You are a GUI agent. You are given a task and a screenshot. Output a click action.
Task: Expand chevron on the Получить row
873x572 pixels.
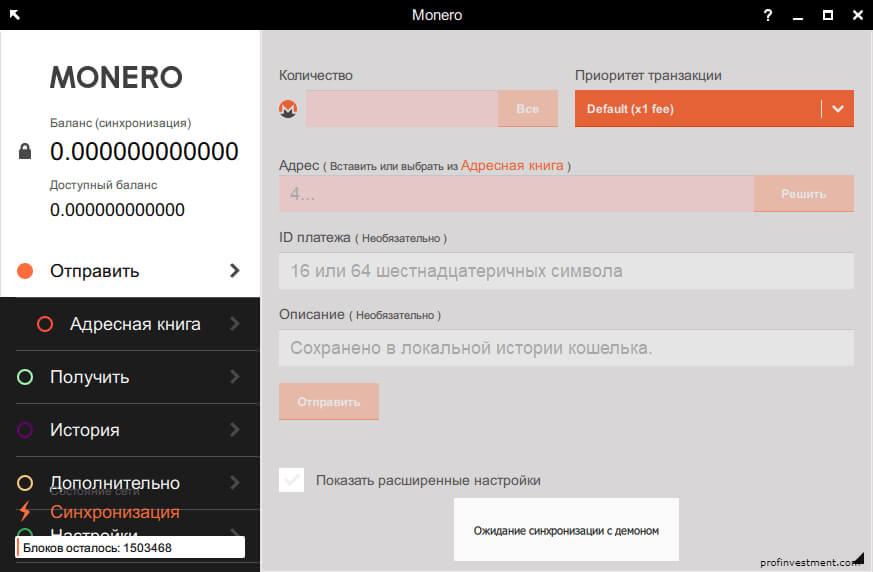pos(234,377)
